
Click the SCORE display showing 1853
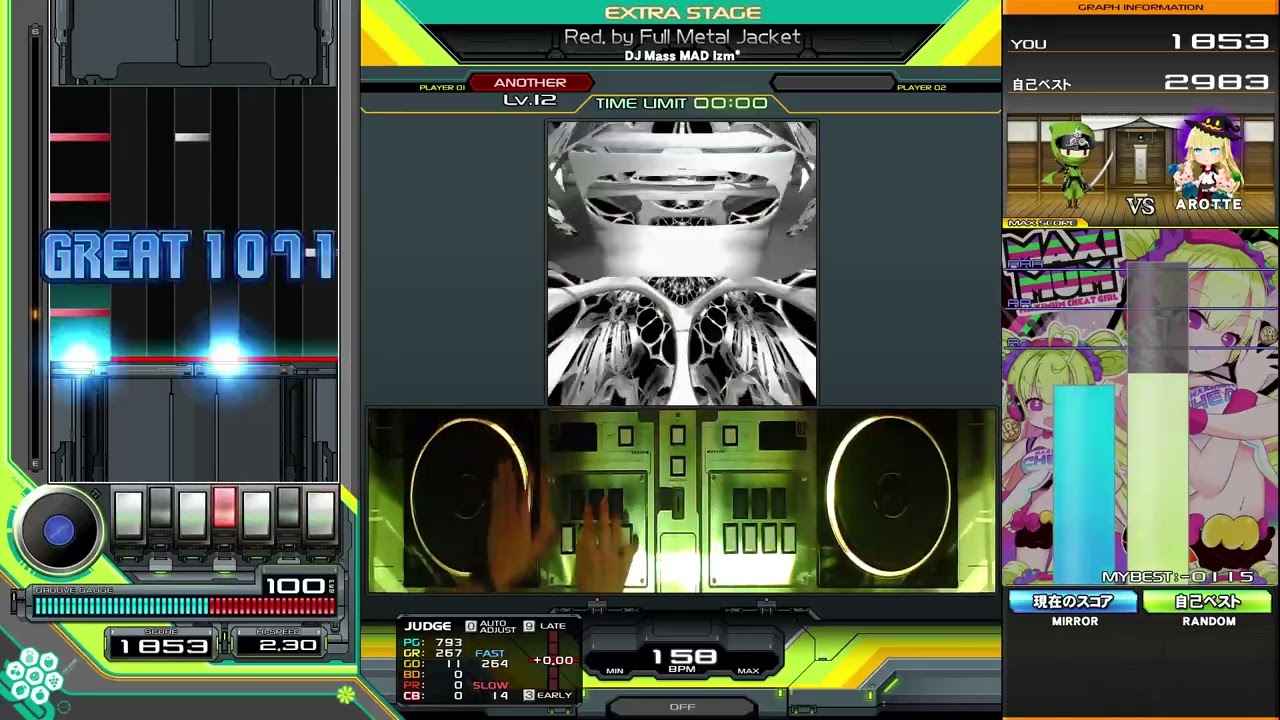(163, 646)
